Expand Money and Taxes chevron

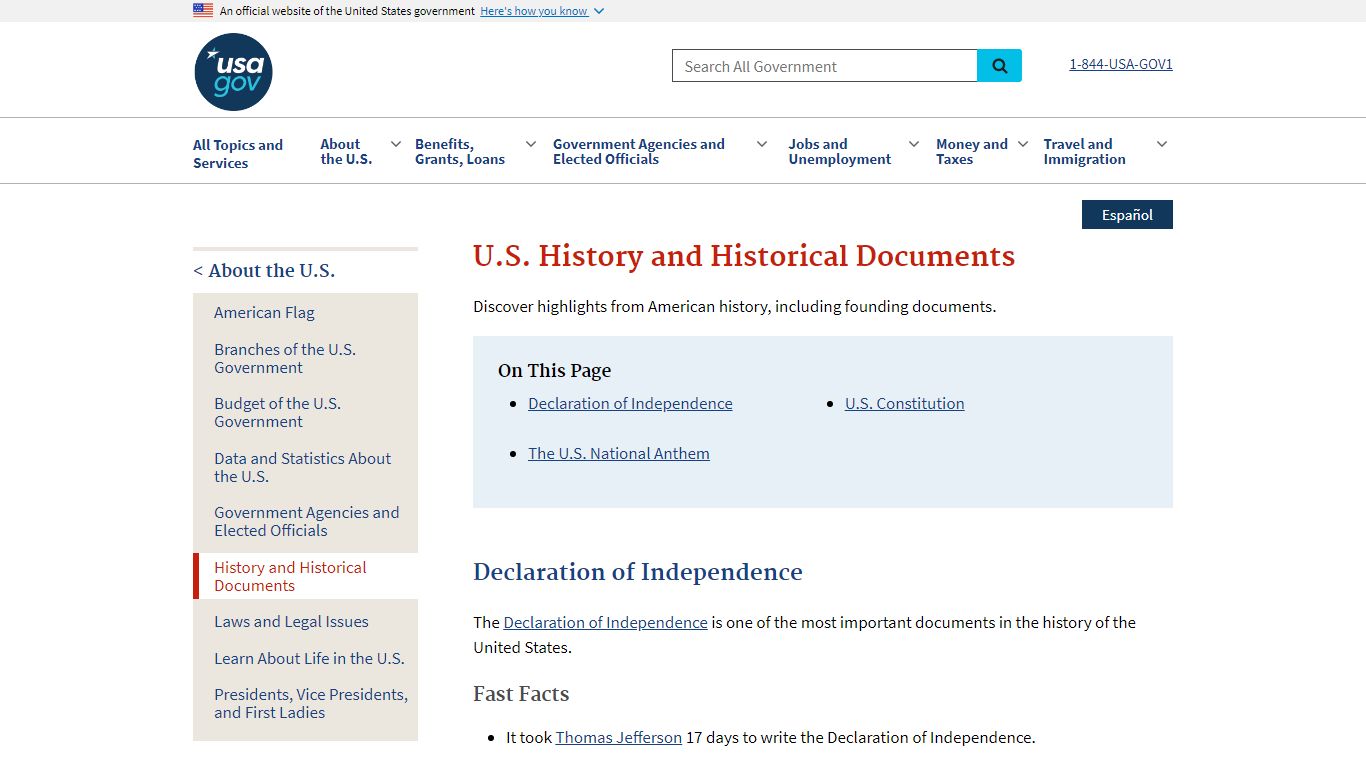click(1023, 144)
